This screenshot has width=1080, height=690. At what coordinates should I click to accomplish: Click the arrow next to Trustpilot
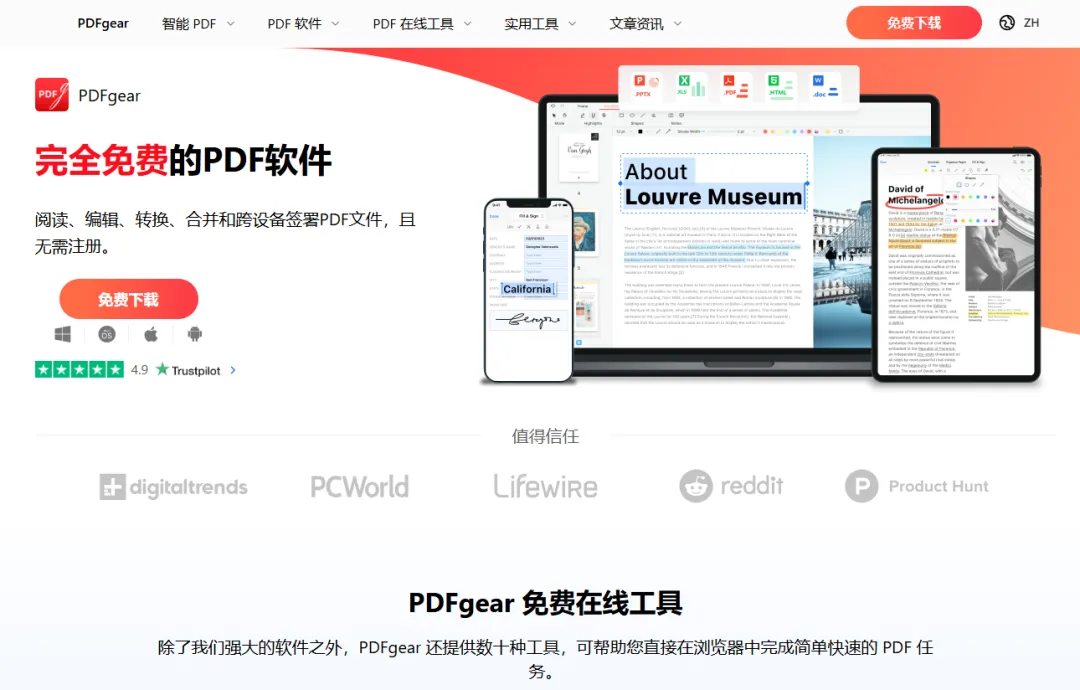pyautogui.click(x=233, y=370)
